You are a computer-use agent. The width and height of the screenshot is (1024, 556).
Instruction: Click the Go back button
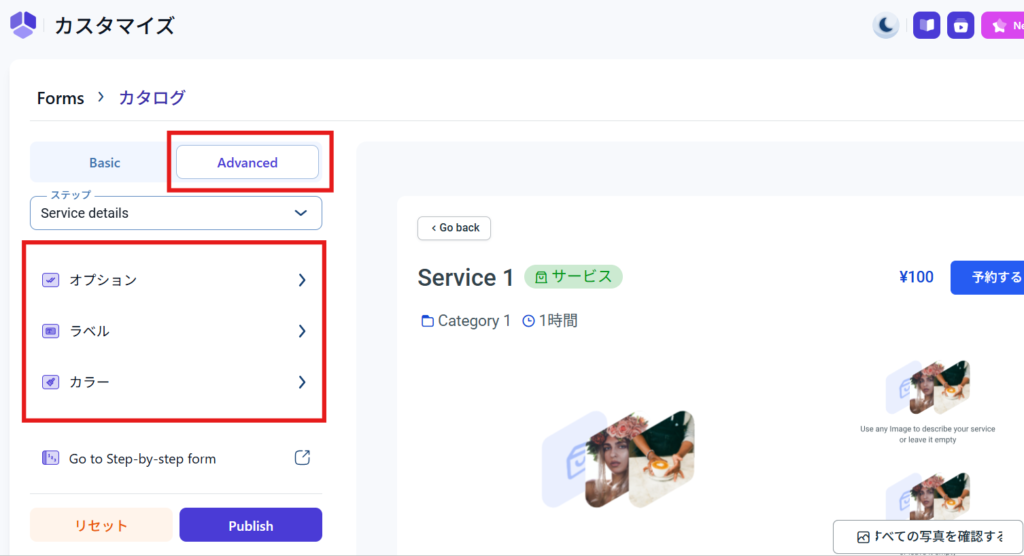coord(454,228)
